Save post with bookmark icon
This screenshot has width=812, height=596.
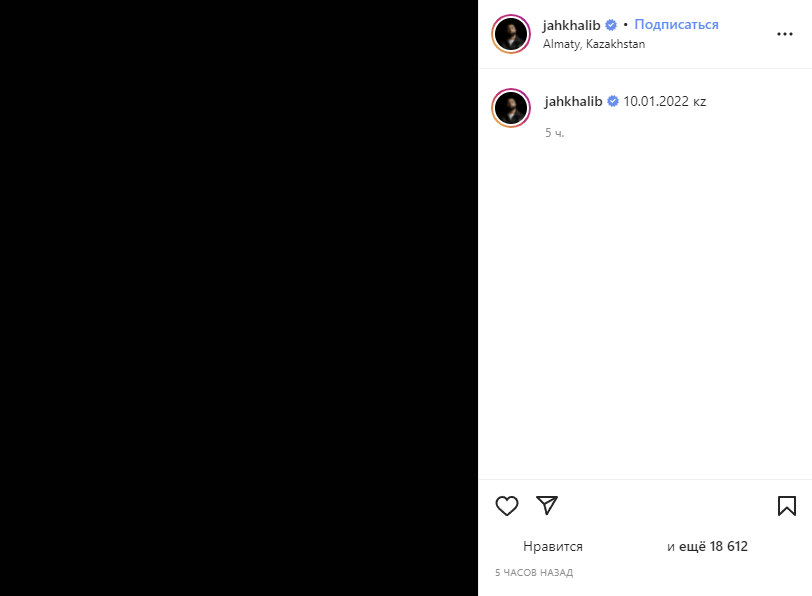coord(787,506)
